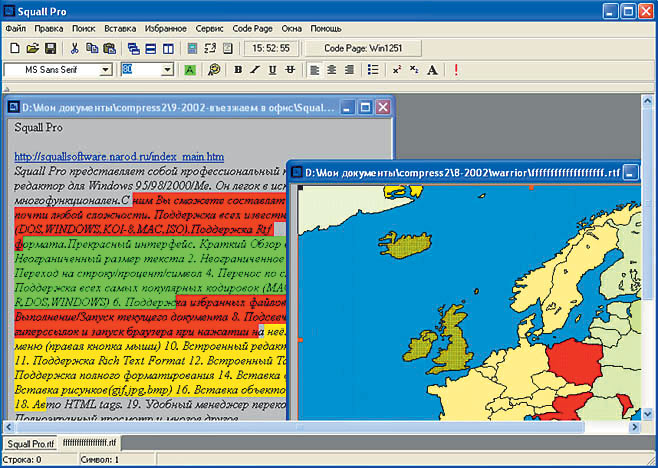Image resolution: width=658 pixels, height=468 pixels.
Task: Click the Open file folder icon
Action: point(32,48)
